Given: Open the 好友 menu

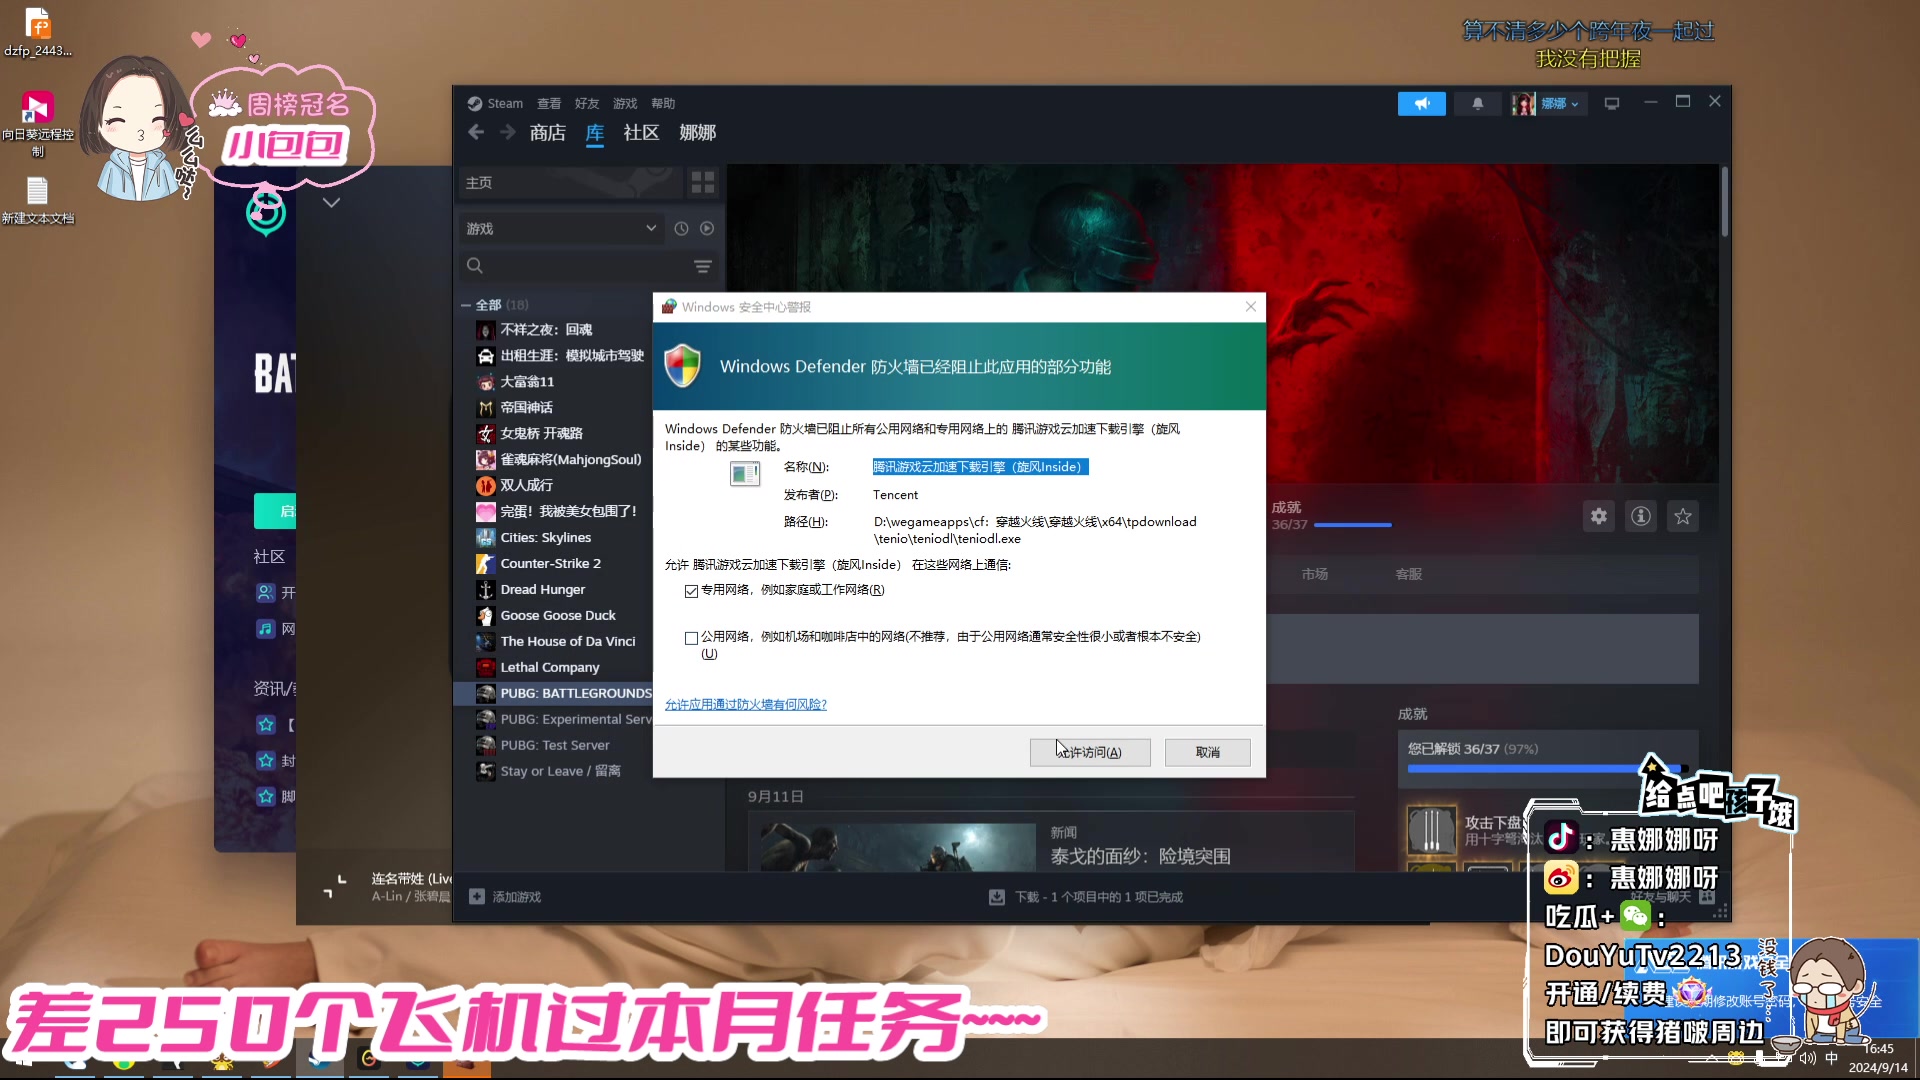Looking at the screenshot, I should 587,103.
